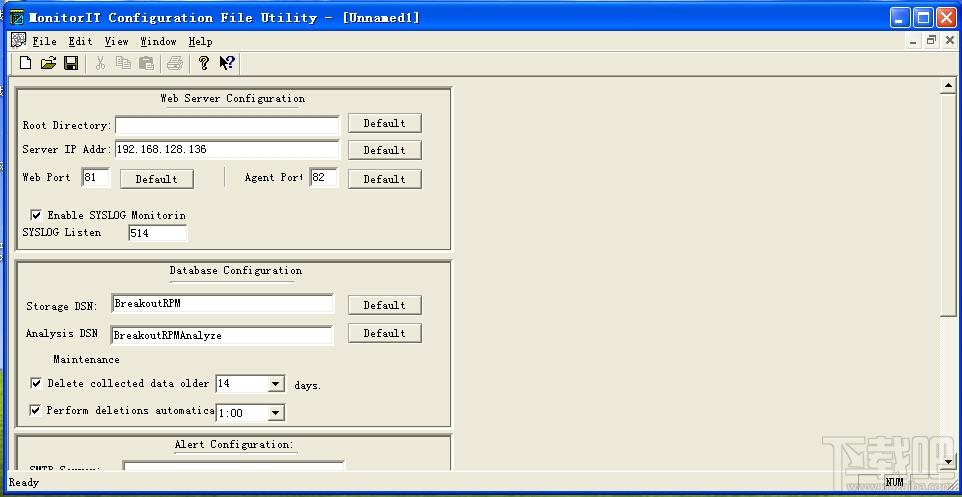Reset Server IP Addr with Default button
The image size is (962, 497).
(x=385, y=150)
